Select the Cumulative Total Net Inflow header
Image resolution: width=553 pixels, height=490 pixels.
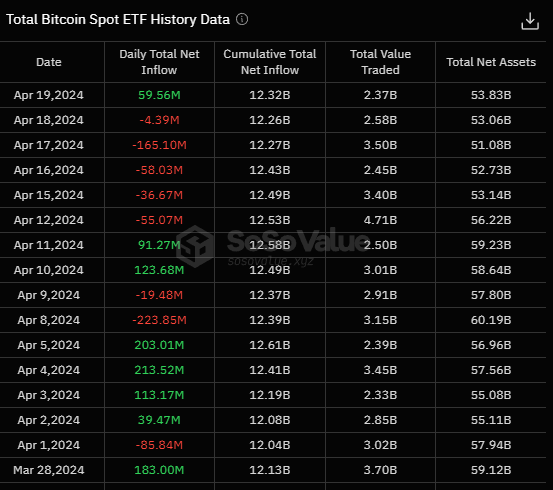(270, 62)
